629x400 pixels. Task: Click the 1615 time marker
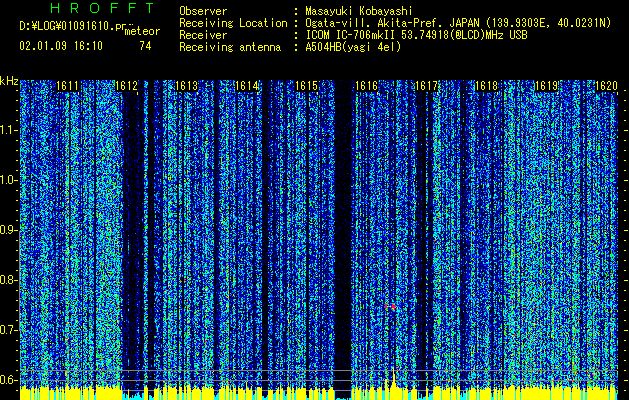[x=306, y=86]
